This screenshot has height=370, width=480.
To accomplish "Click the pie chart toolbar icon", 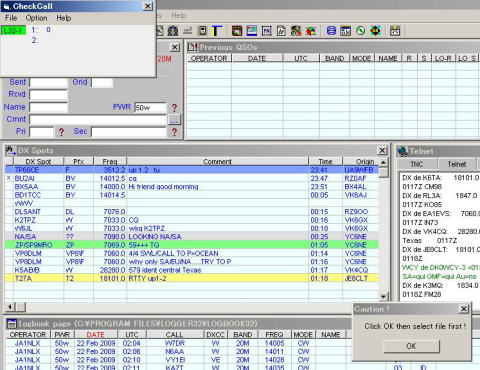I will [310, 31].
